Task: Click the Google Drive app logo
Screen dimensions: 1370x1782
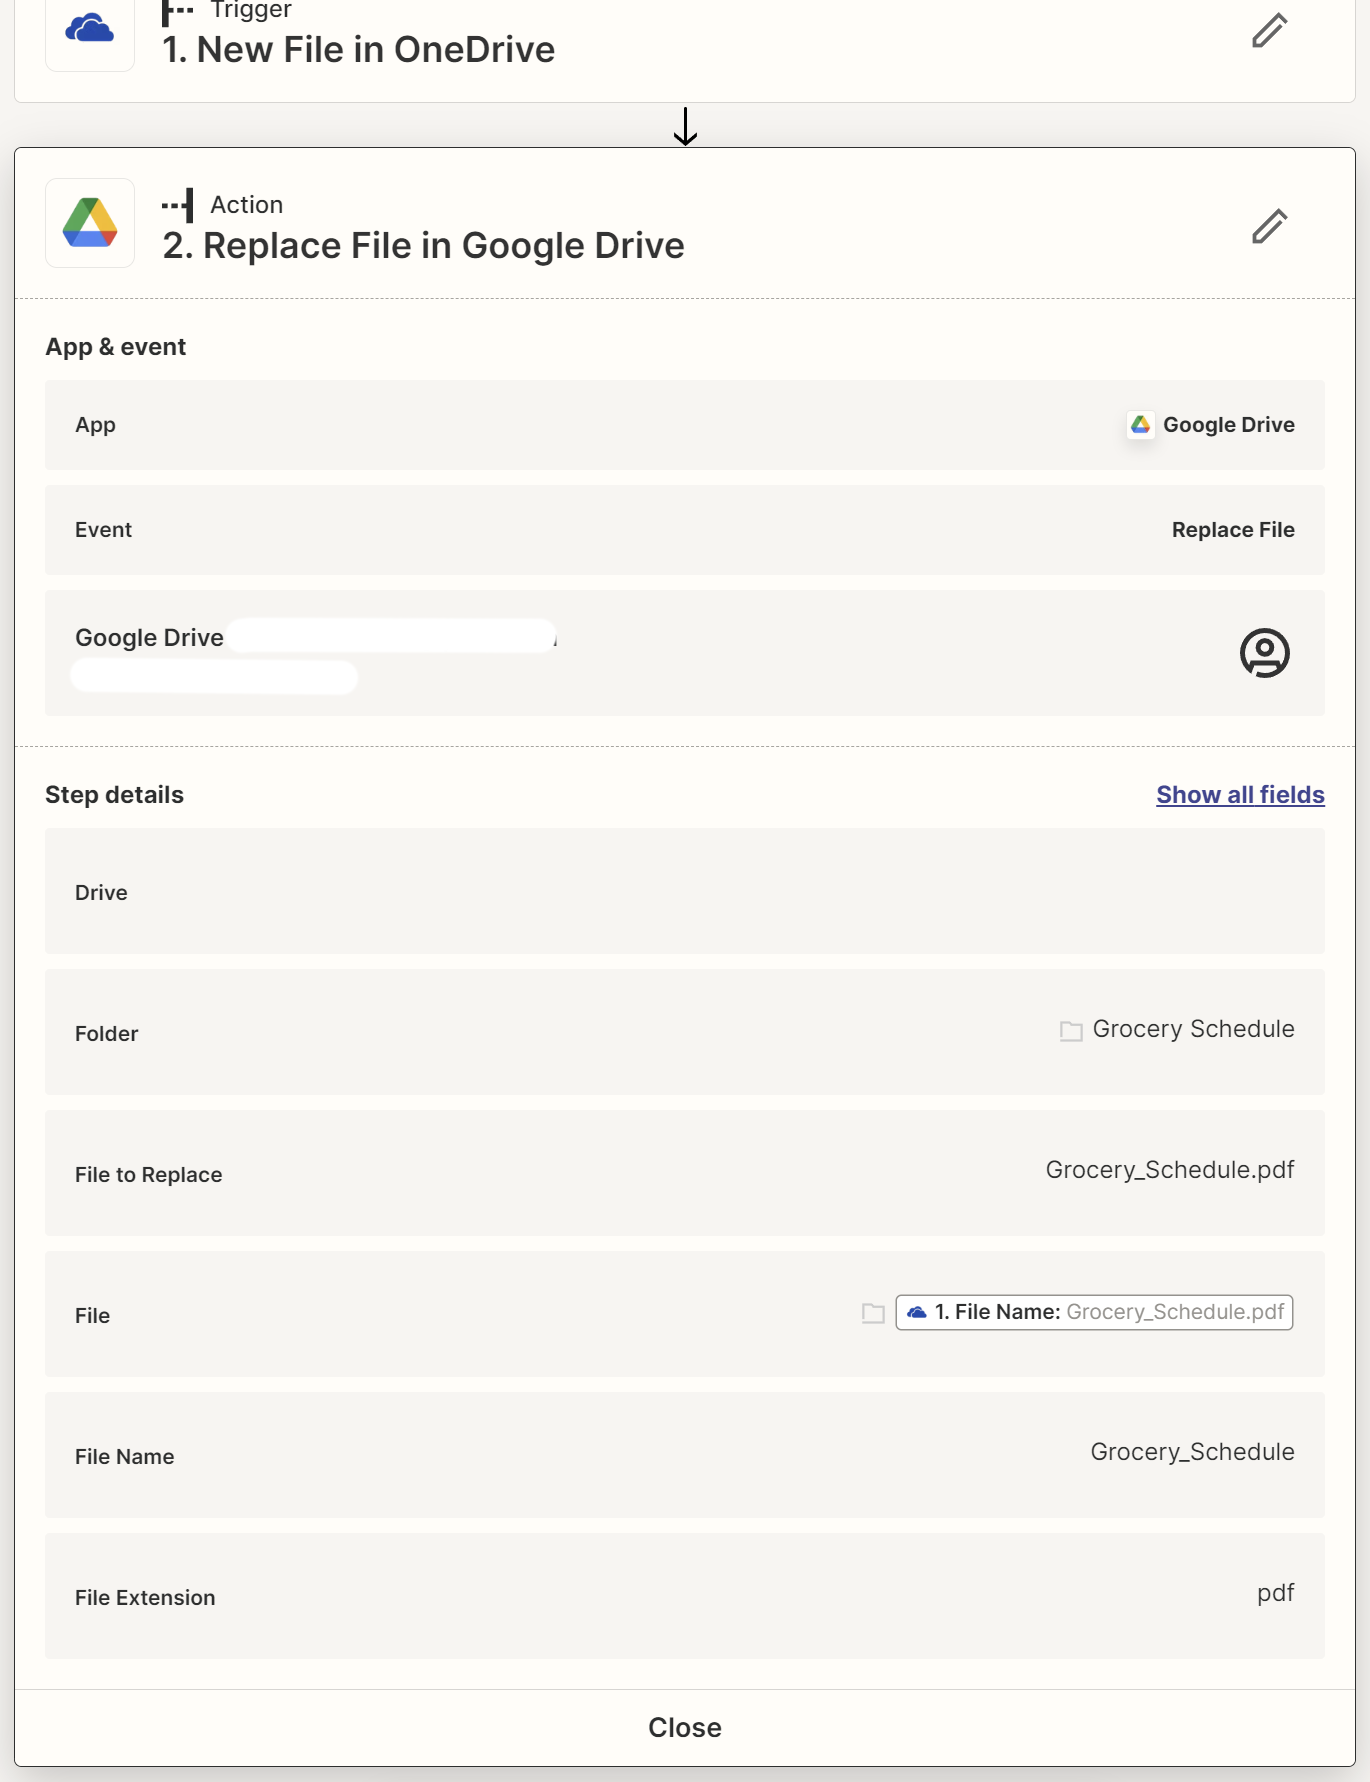Action: coord(90,223)
